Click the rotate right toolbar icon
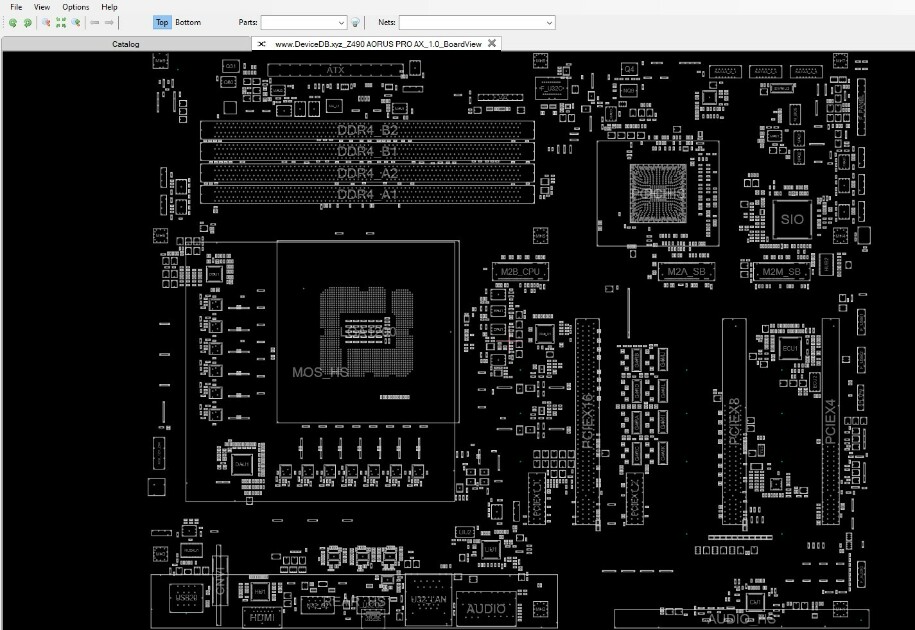The width and height of the screenshot is (915, 630). pyautogui.click(x=27, y=23)
